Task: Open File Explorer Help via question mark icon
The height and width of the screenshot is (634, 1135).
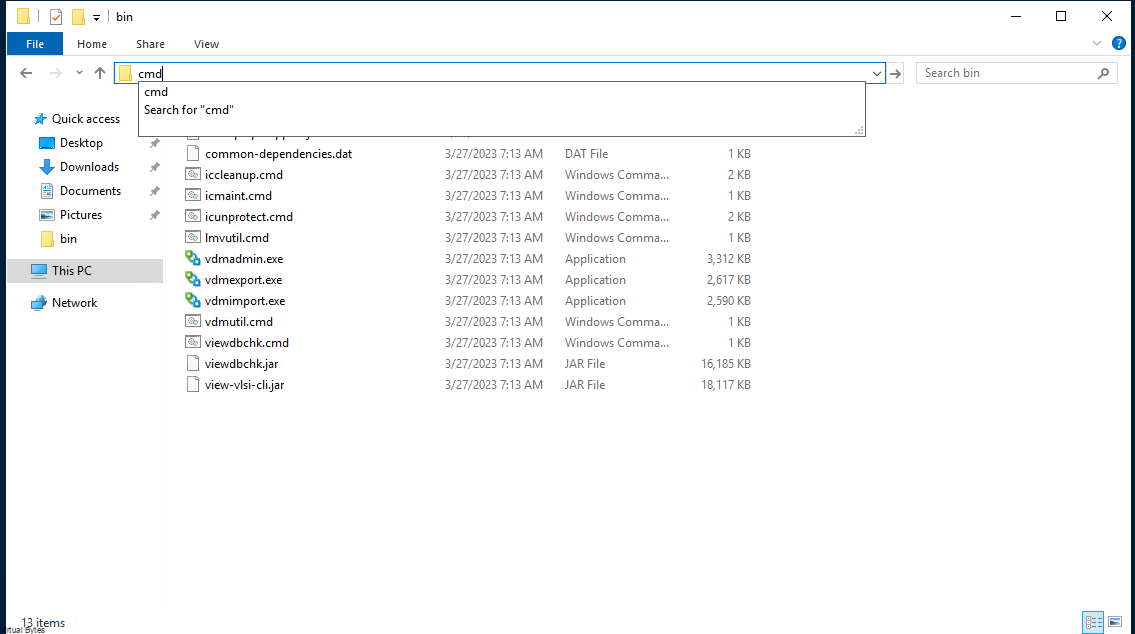Action: [1119, 43]
